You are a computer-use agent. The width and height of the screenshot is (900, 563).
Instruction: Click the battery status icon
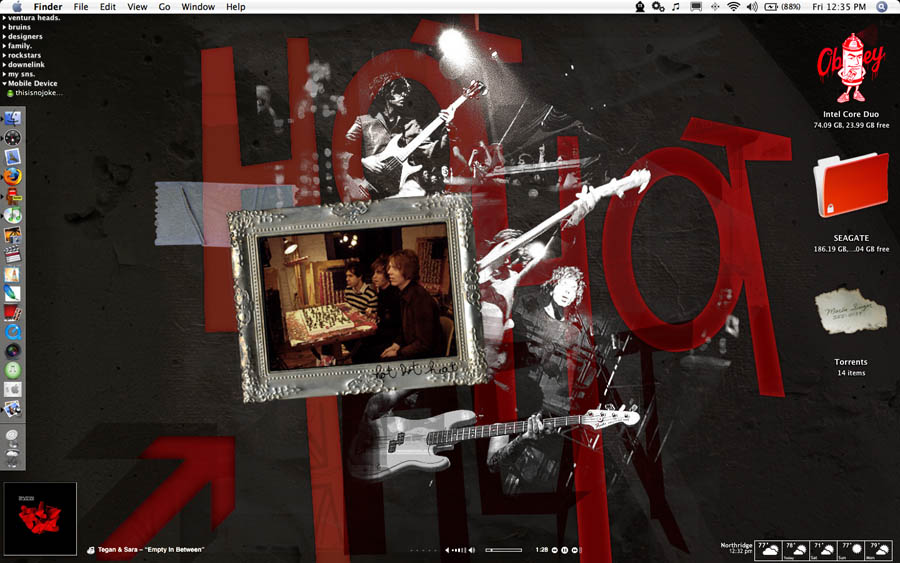pos(771,7)
